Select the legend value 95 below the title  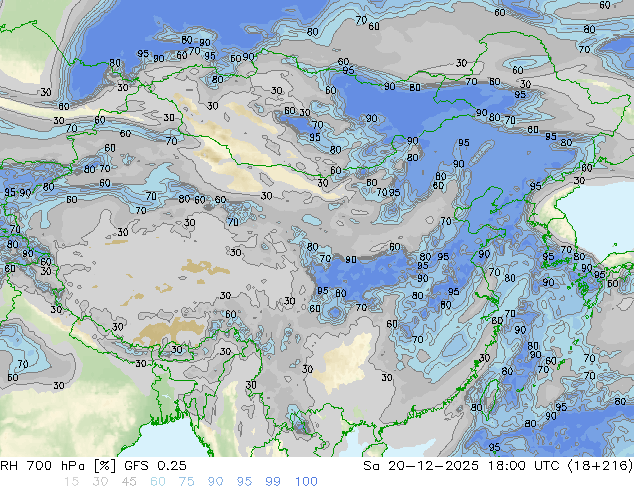(x=244, y=482)
